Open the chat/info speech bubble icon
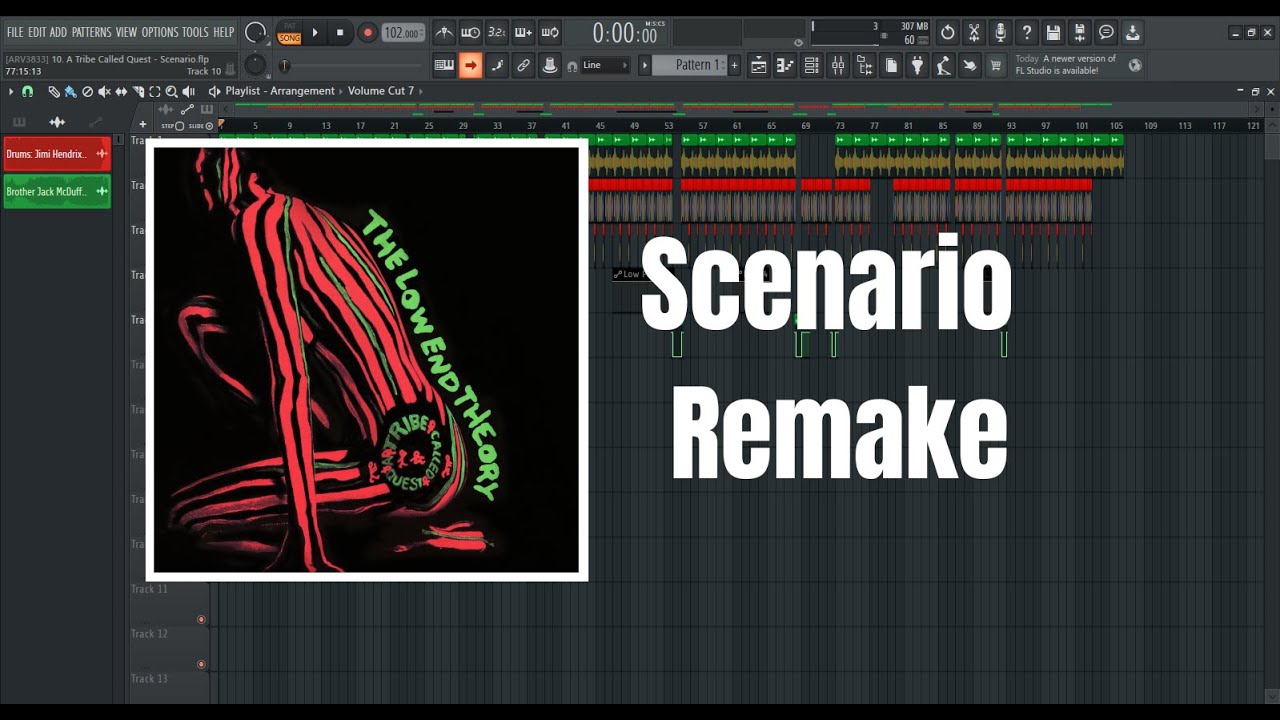Screen dimensions: 1280x720 coord(1106,32)
